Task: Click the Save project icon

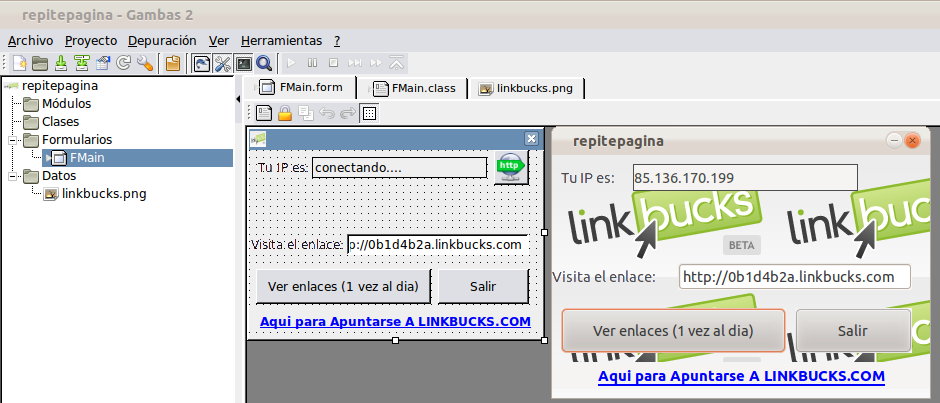Action: click(x=61, y=63)
